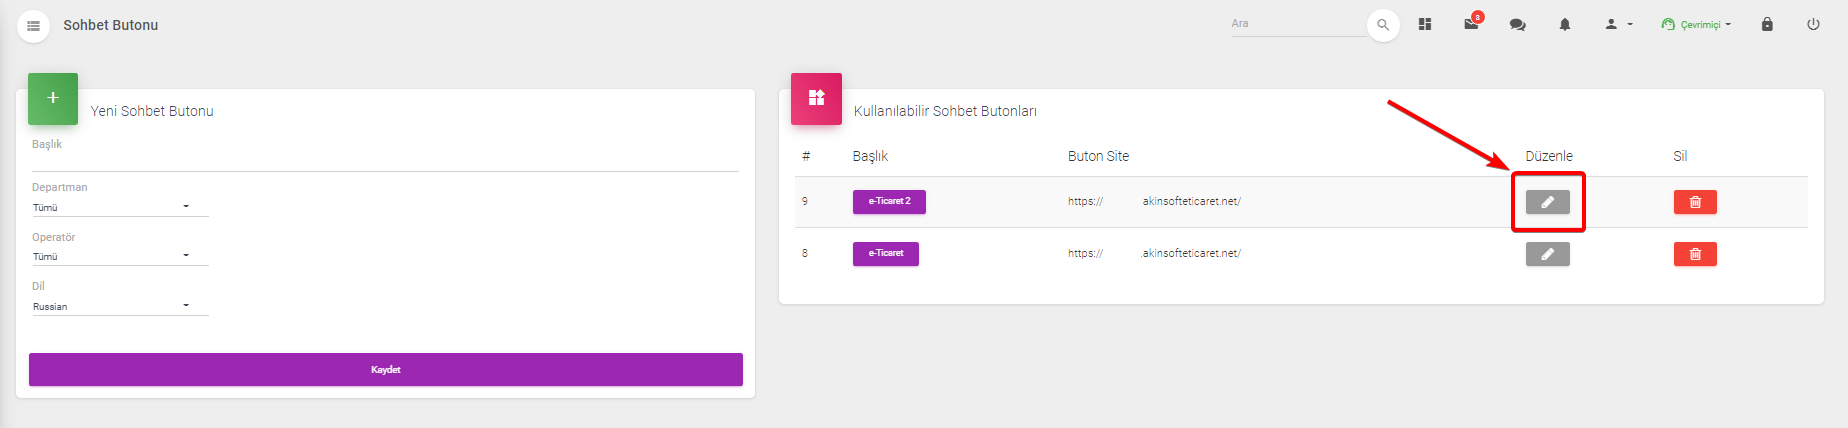Open the hamburger menu button
1848x428 pixels.
33,26
